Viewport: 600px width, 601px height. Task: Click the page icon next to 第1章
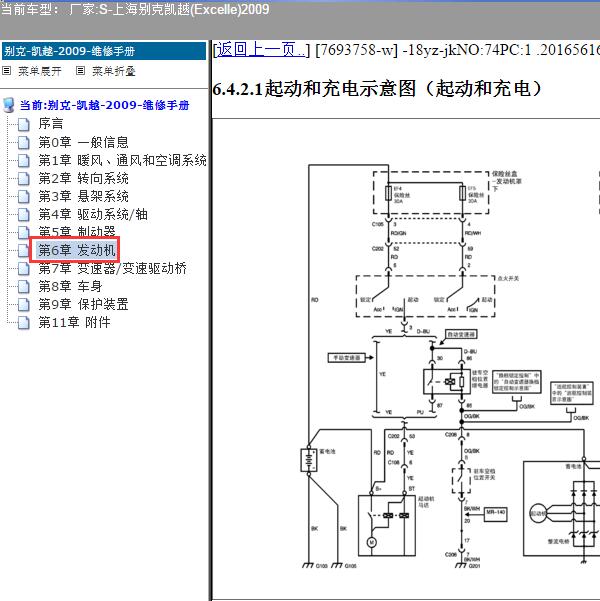tap(24, 160)
